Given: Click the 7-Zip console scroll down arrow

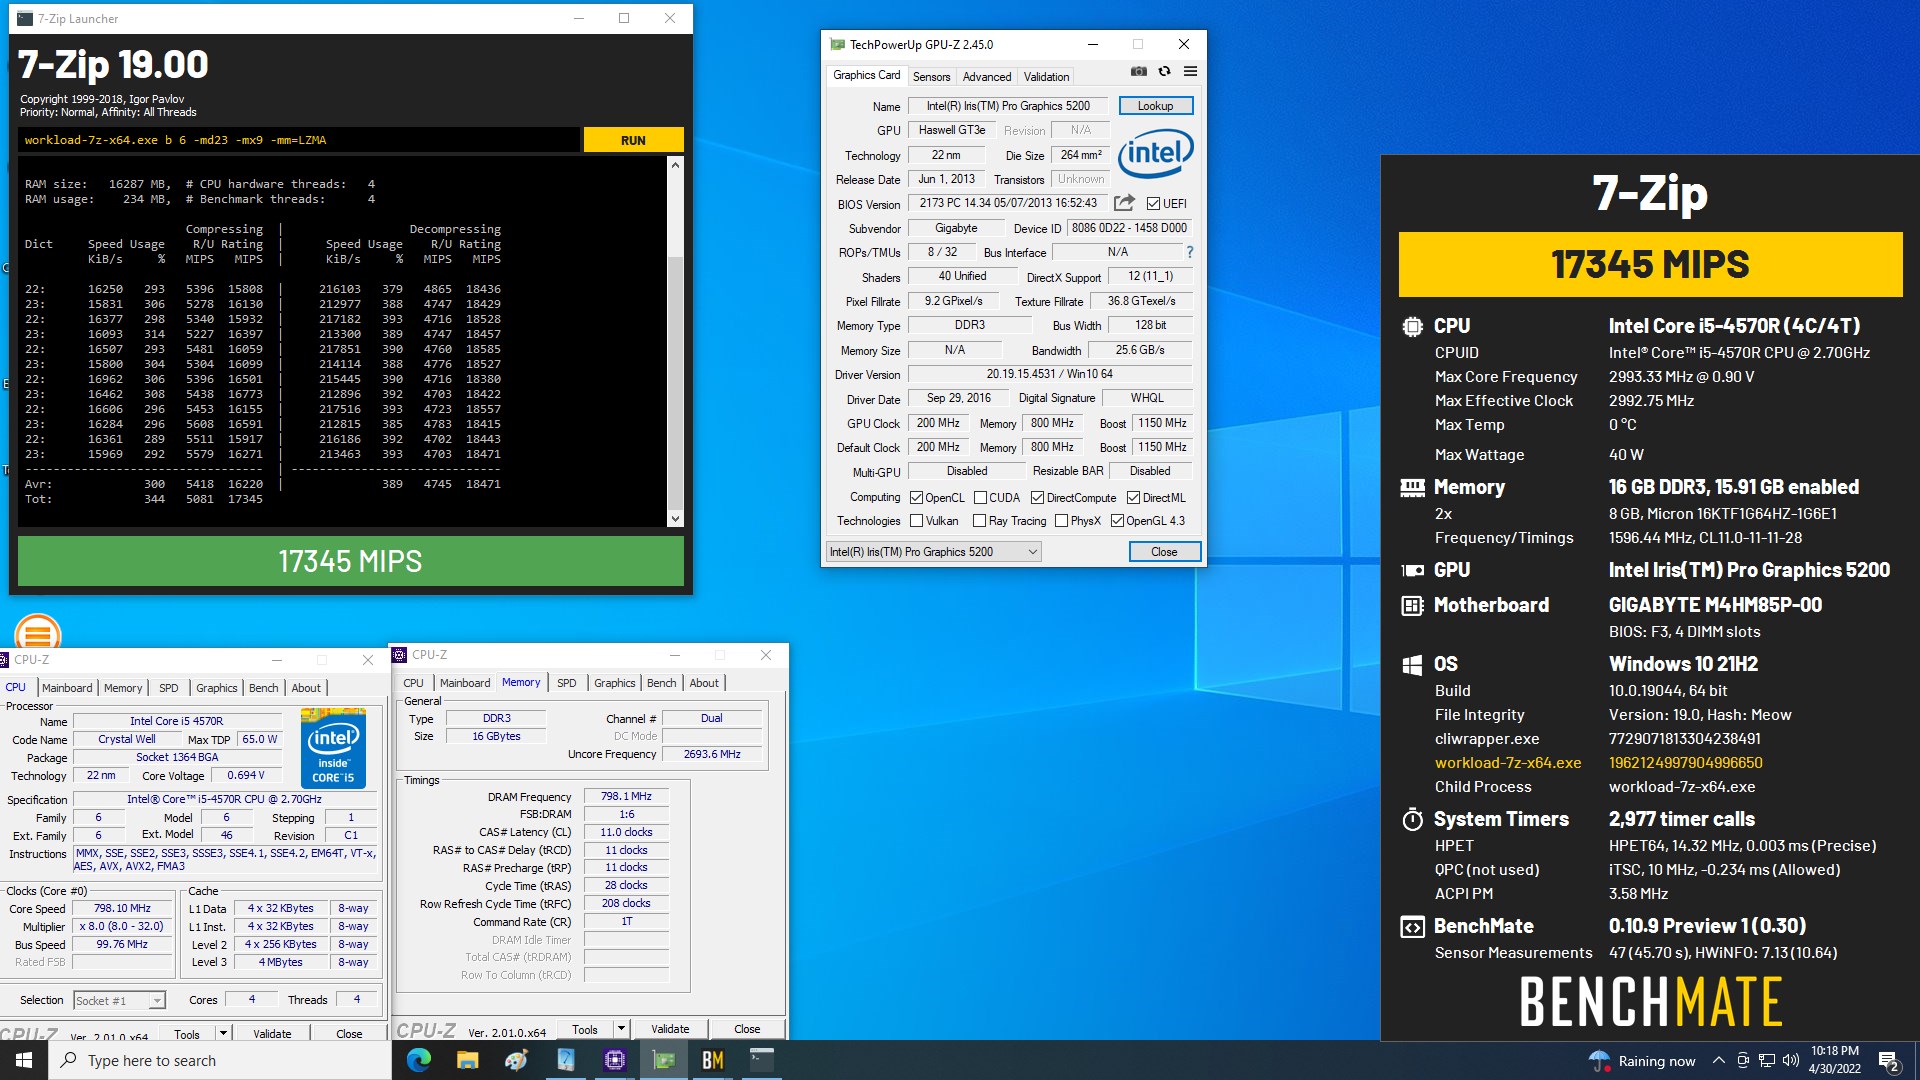Looking at the screenshot, I should 675,518.
